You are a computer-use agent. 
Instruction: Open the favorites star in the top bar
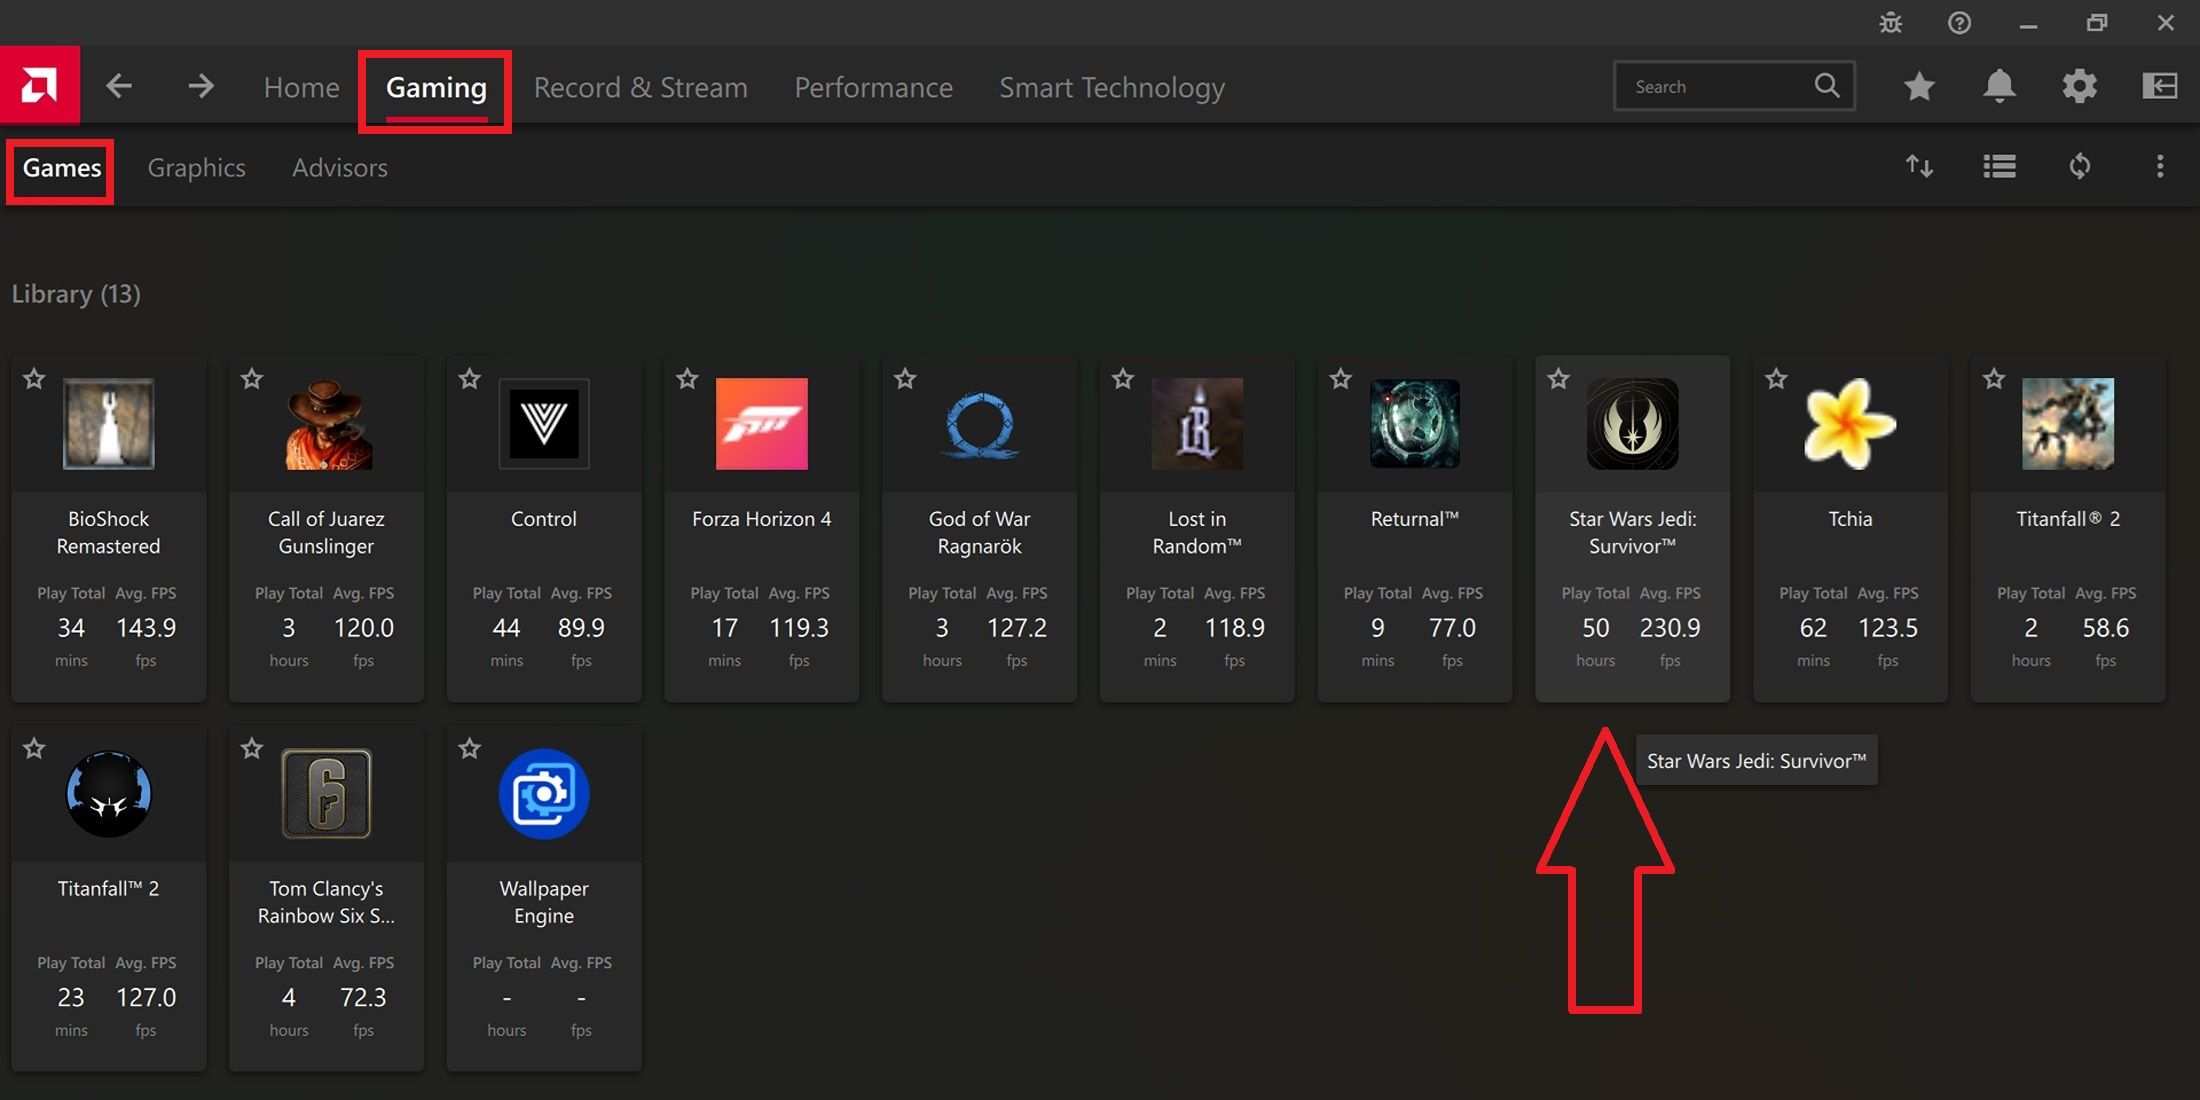click(1919, 87)
